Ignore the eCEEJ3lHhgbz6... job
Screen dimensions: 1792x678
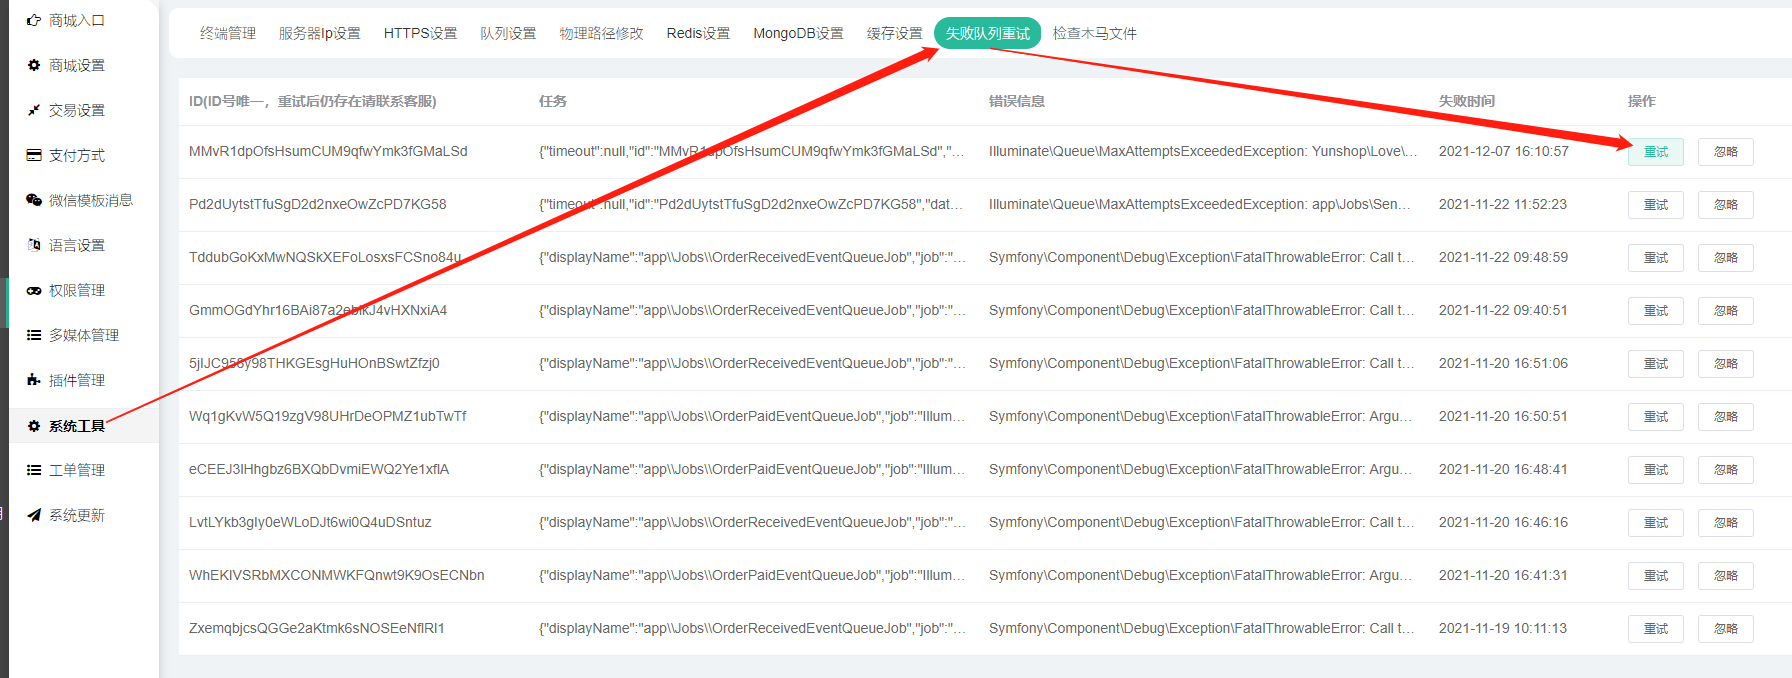(x=1726, y=470)
